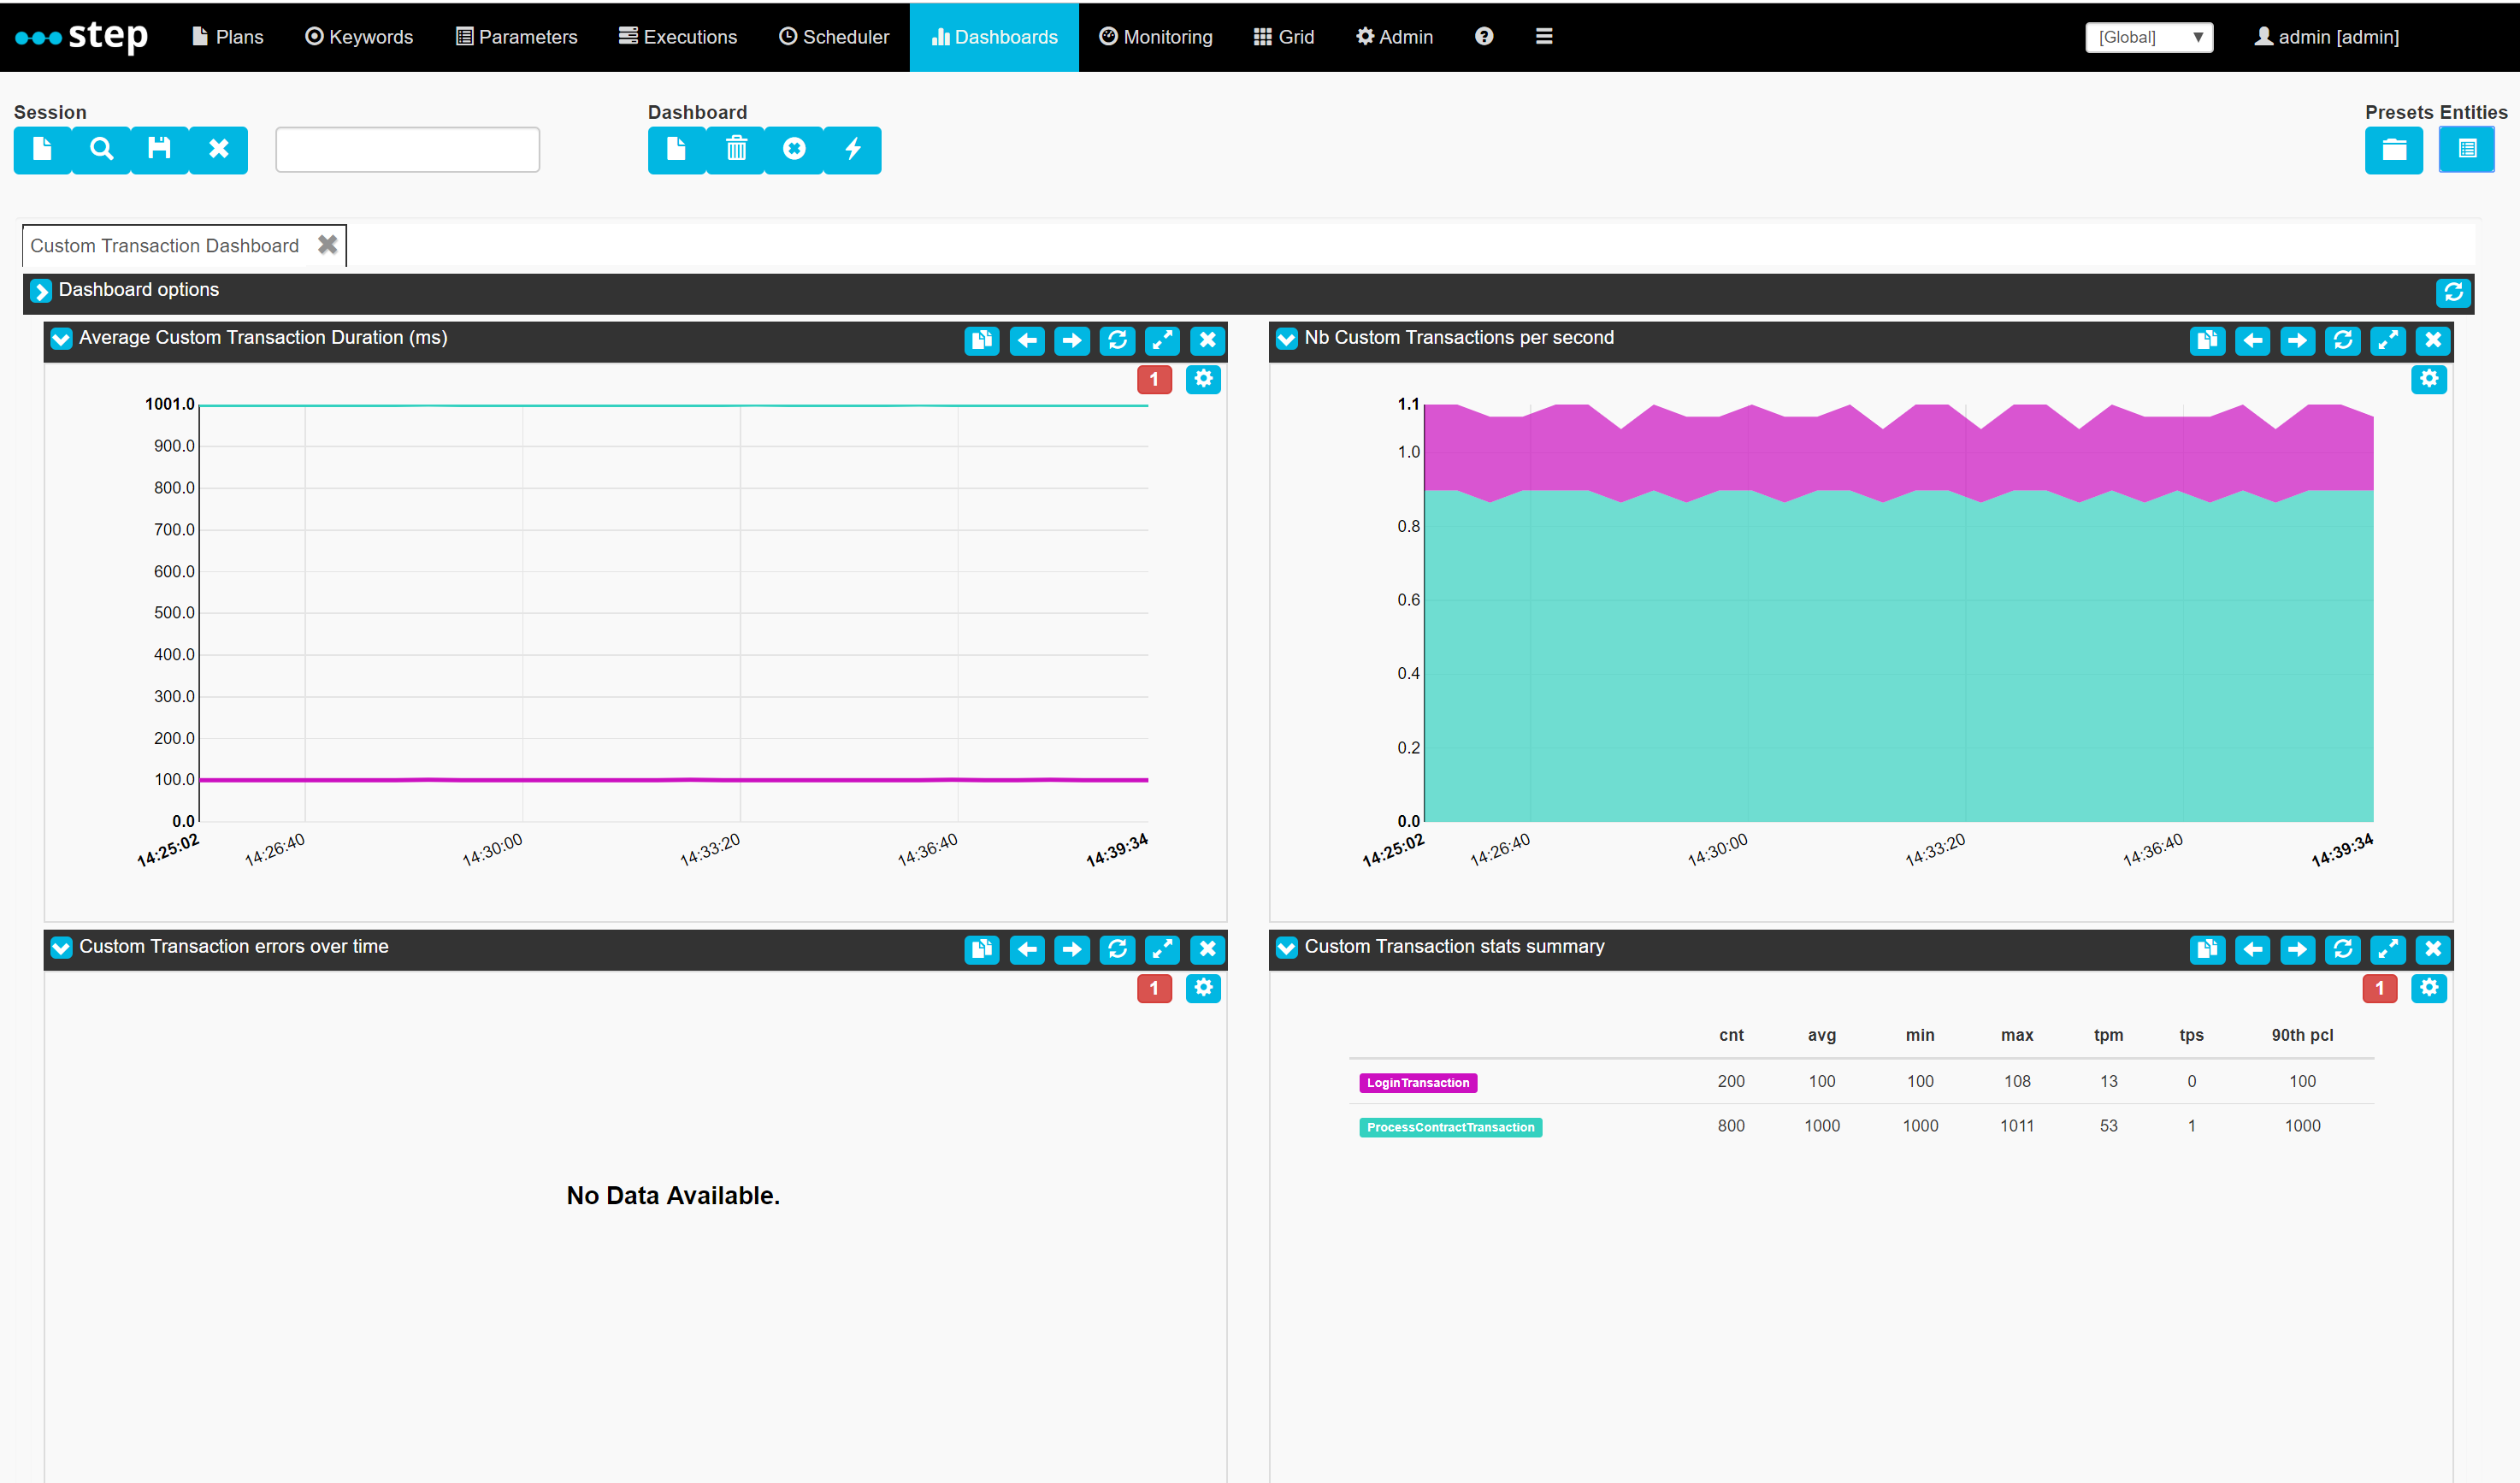Click the red 1 badge on stats summary
This screenshot has width=2520, height=1483.
pyautogui.click(x=2380, y=989)
